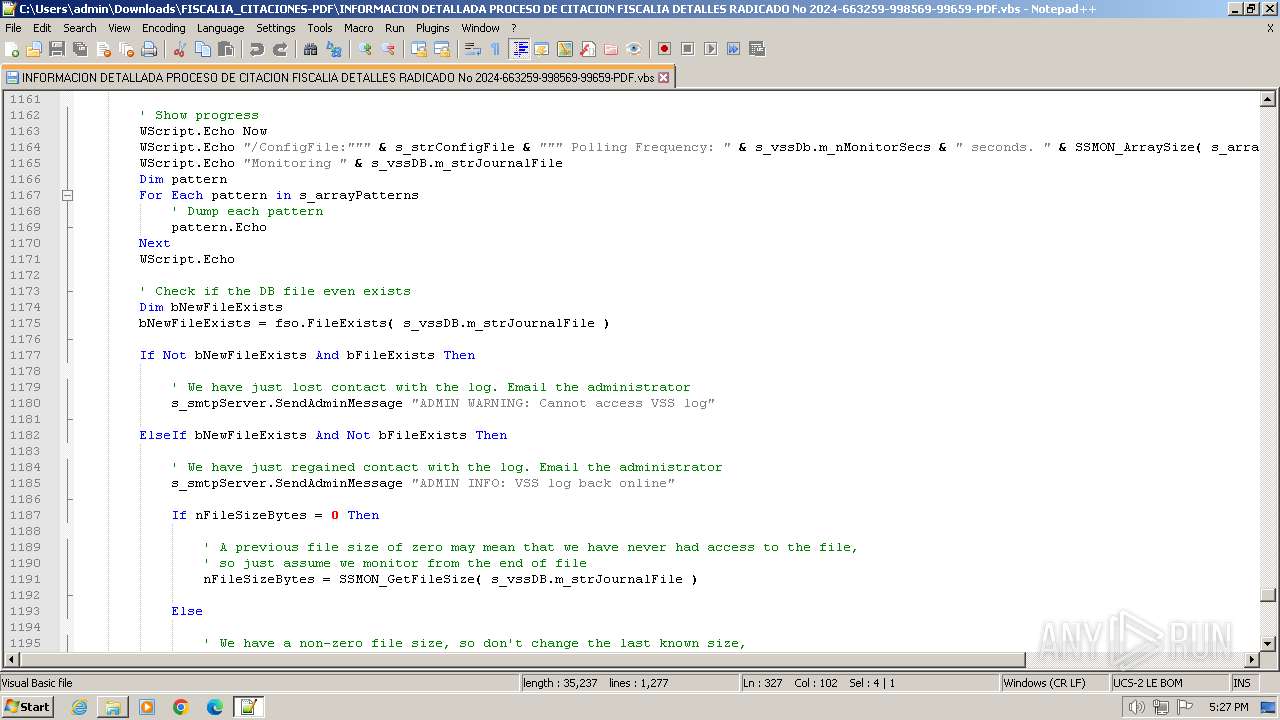Click the Print toolbar icon
The width and height of the screenshot is (1280, 720).
pos(149,49)
